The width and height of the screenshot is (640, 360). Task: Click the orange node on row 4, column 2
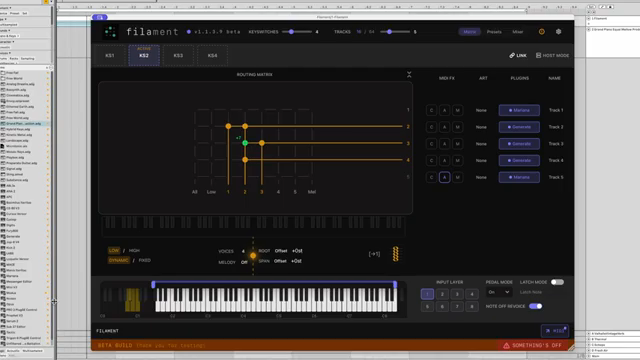(x=245, y=160)
